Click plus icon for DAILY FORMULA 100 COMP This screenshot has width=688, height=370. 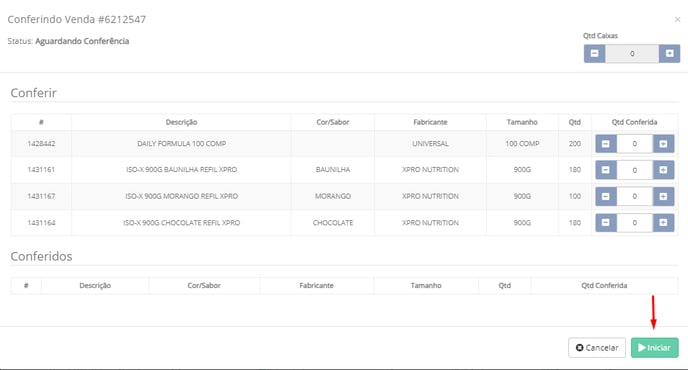[663, 144]
